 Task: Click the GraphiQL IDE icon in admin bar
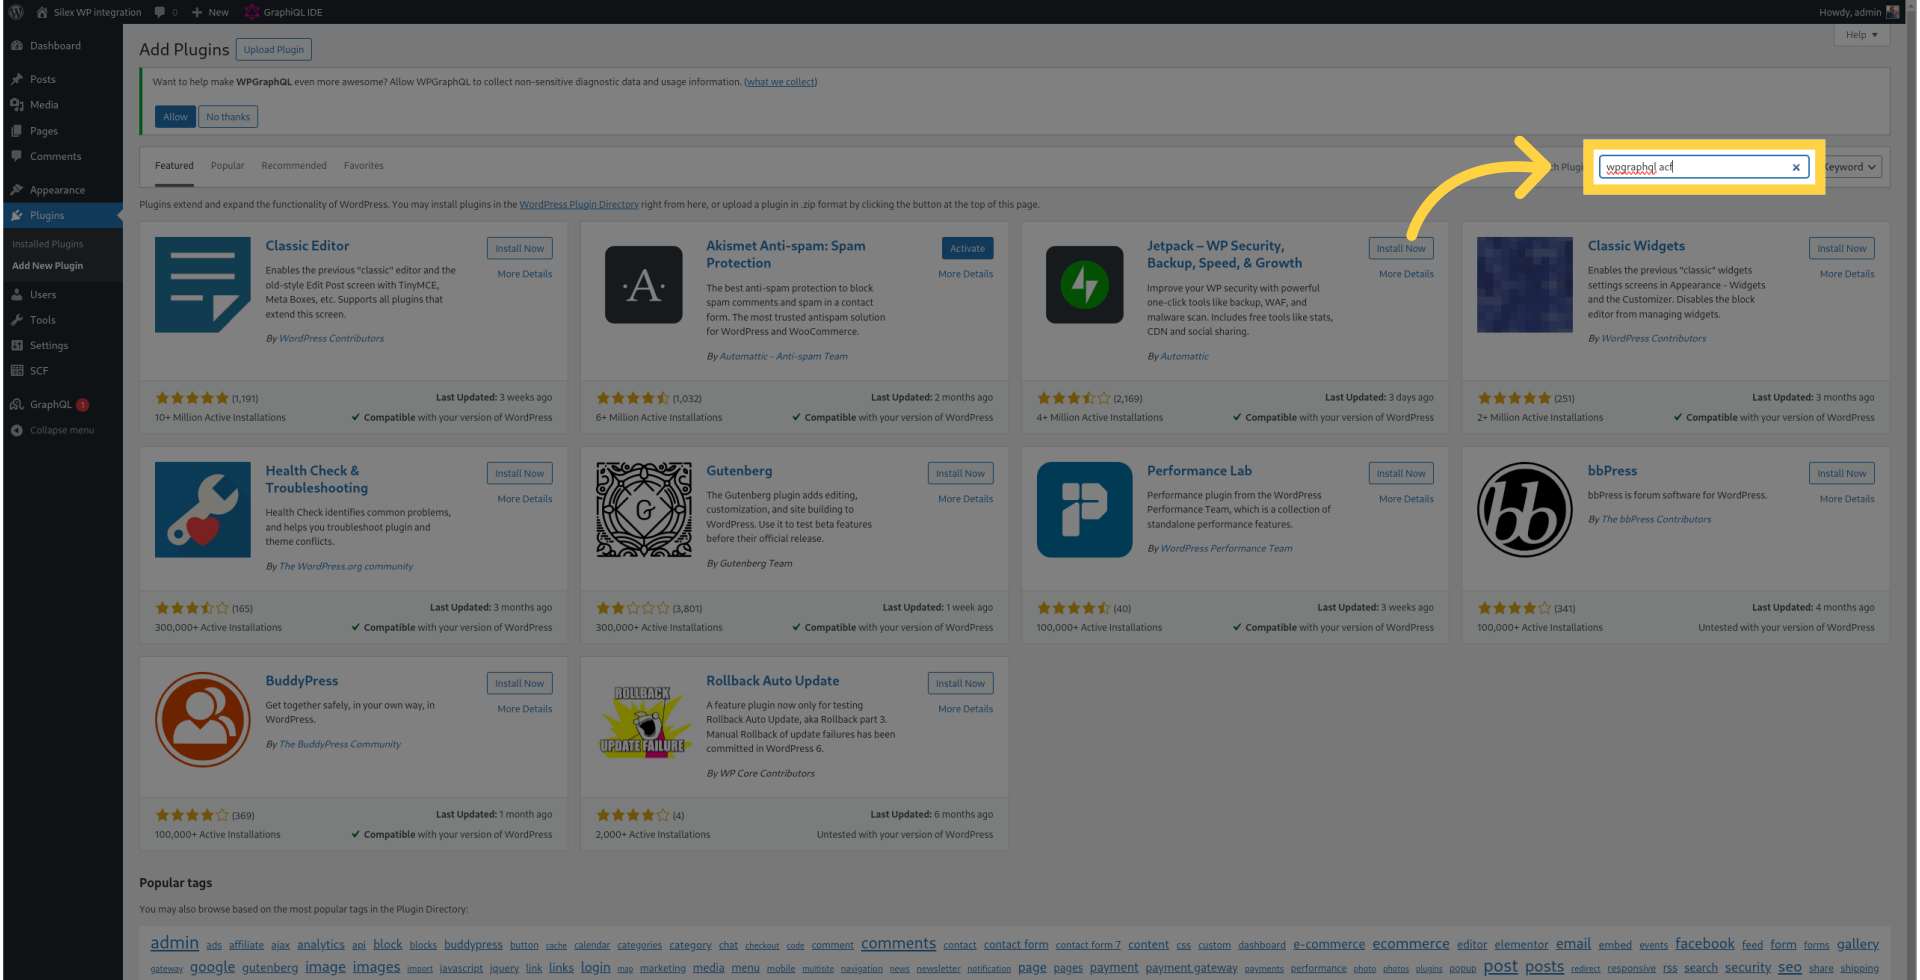tap(252, 12)
